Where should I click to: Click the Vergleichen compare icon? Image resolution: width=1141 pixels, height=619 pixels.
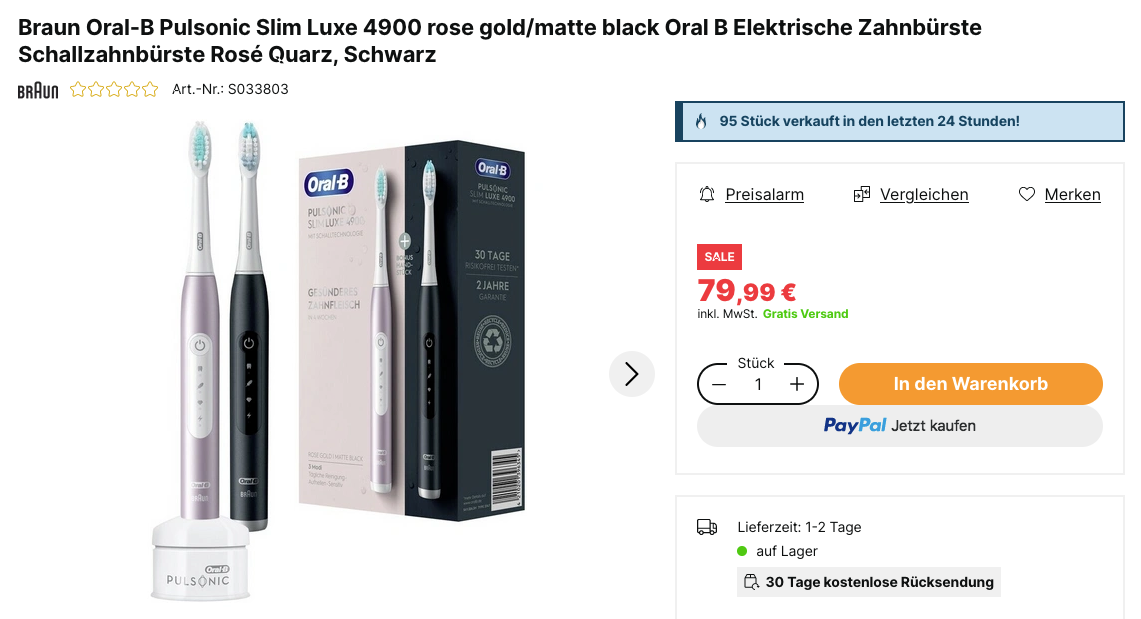coord(861,194)
